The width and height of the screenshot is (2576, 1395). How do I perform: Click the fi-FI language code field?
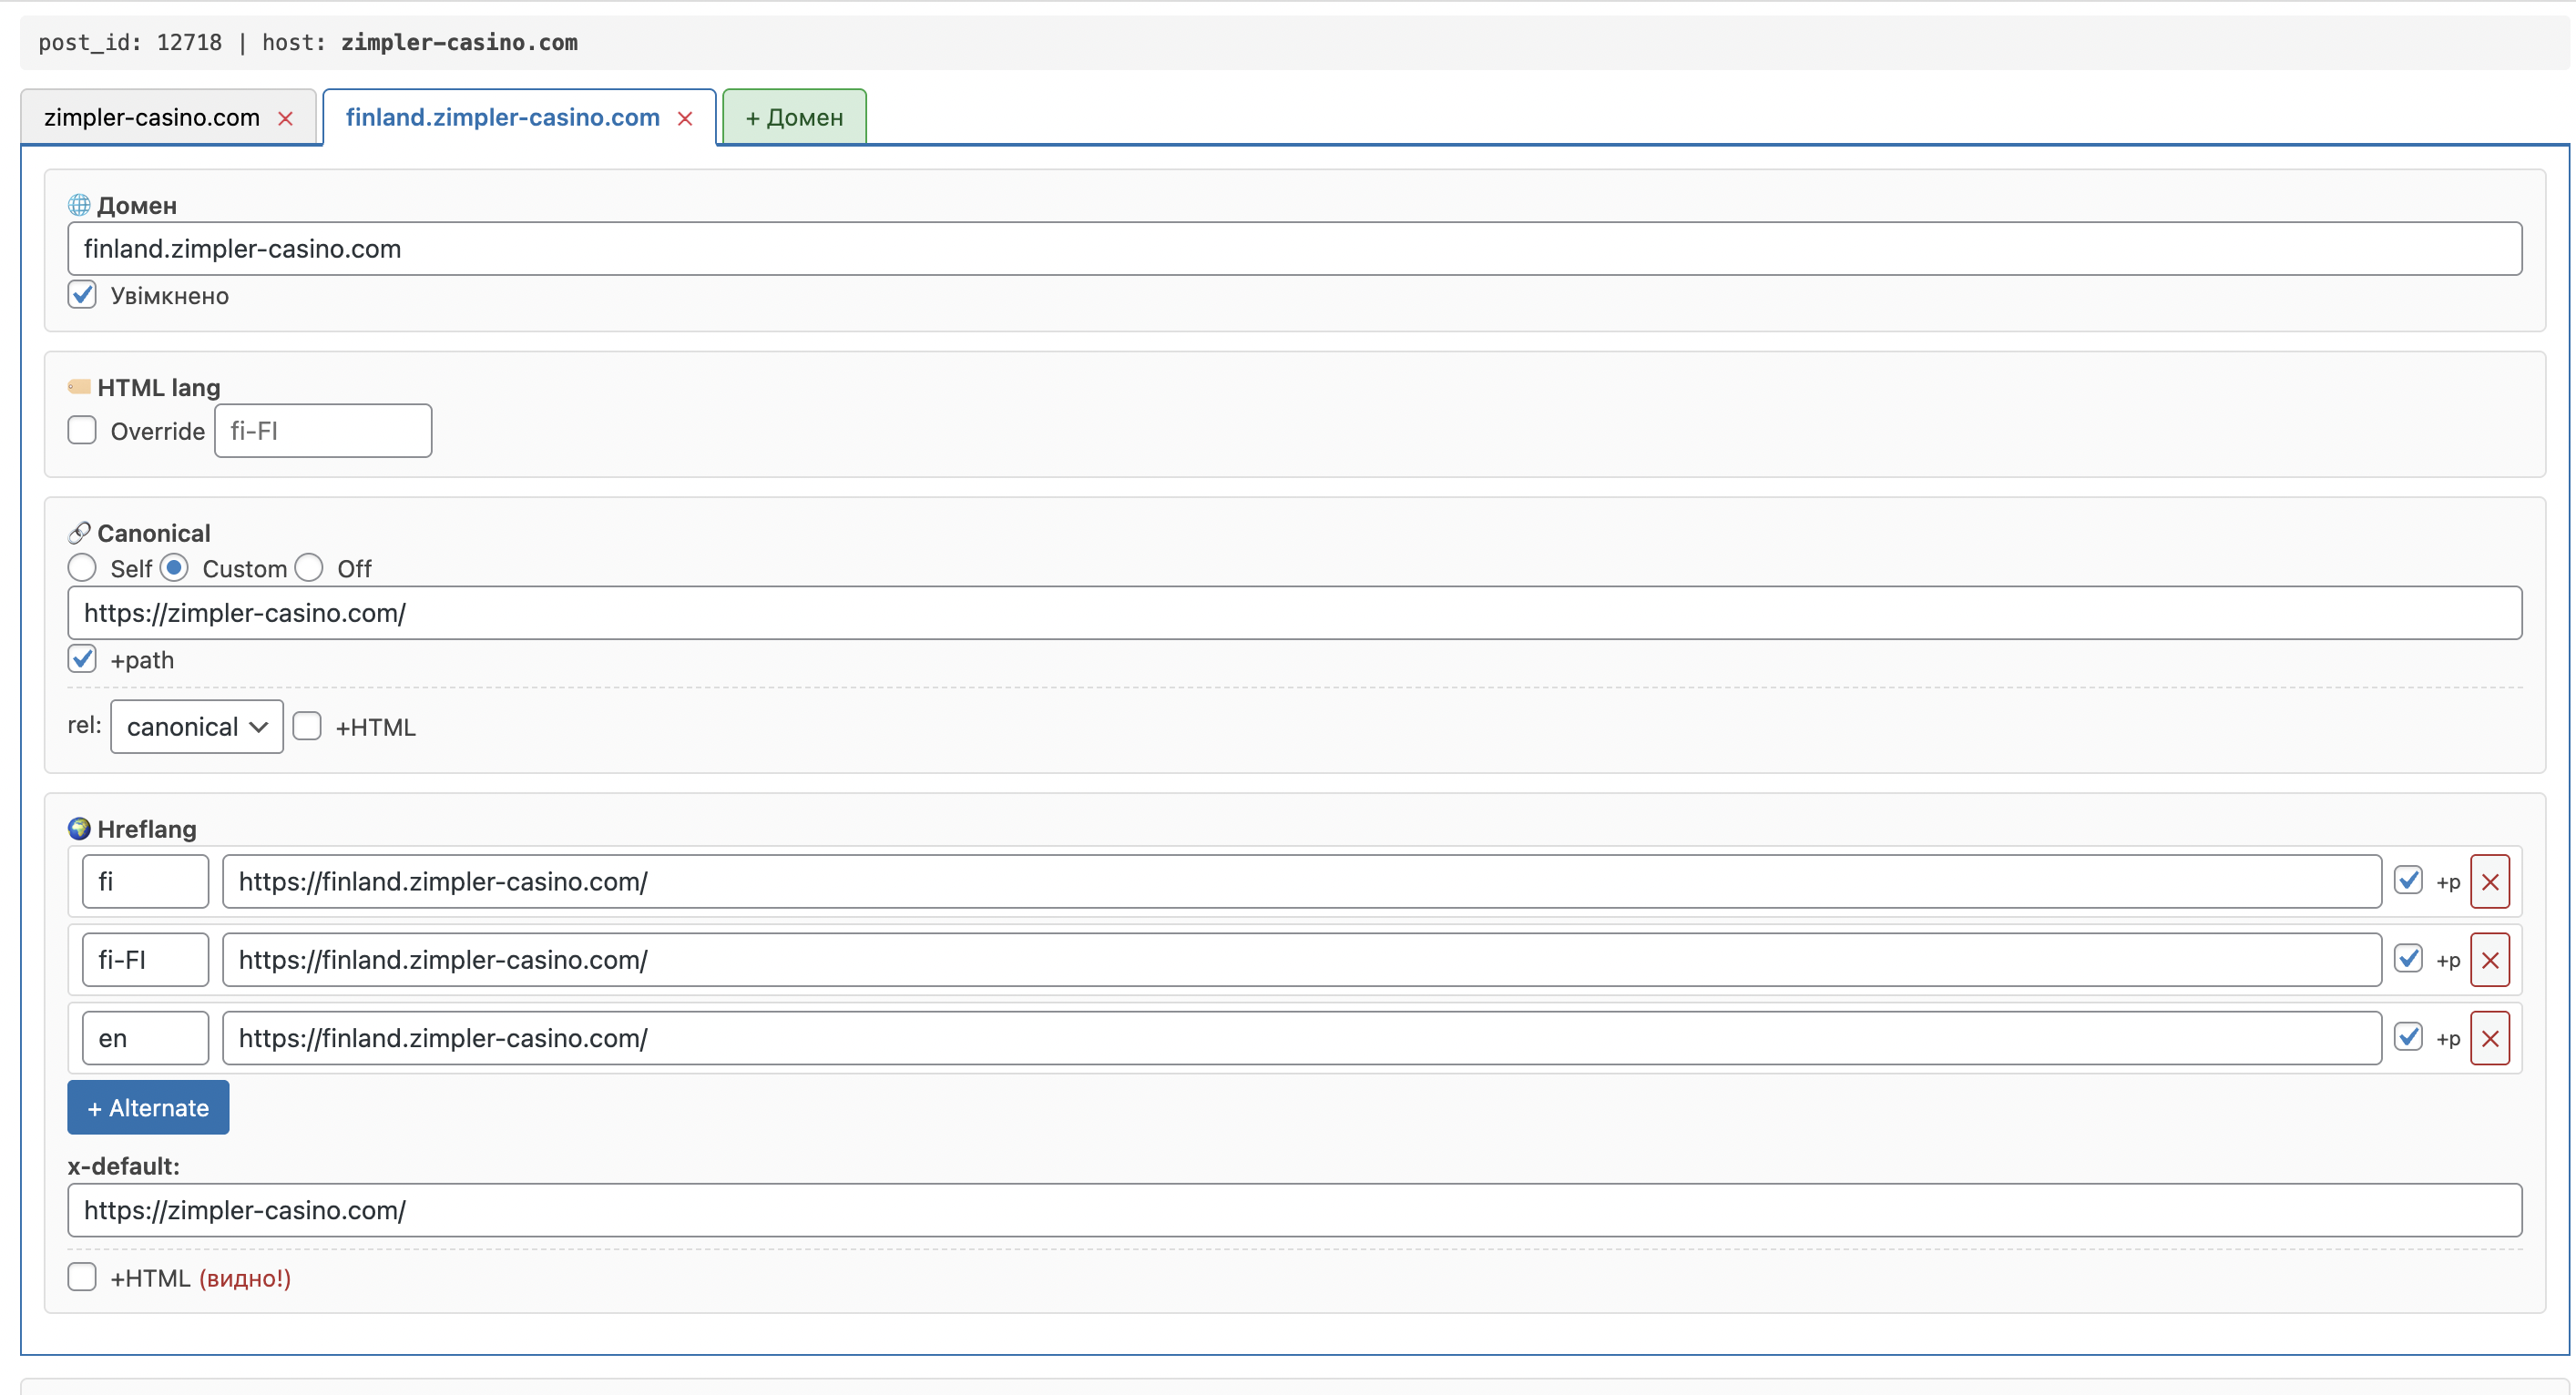[x=145, y=960]
